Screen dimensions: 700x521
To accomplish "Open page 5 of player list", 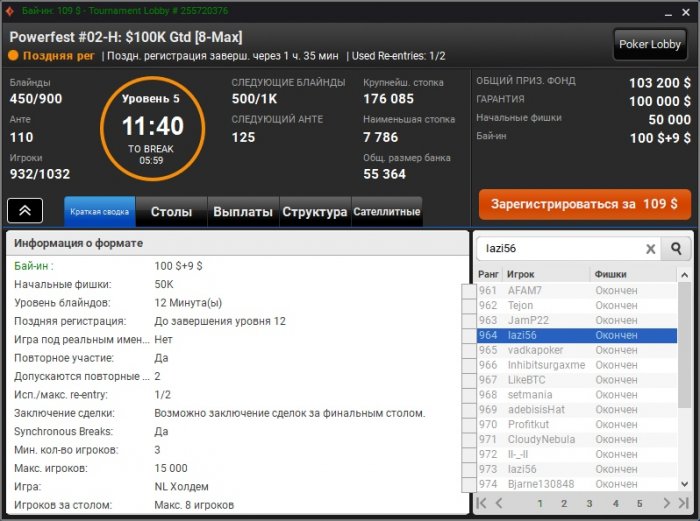I will tap(640, 504).
